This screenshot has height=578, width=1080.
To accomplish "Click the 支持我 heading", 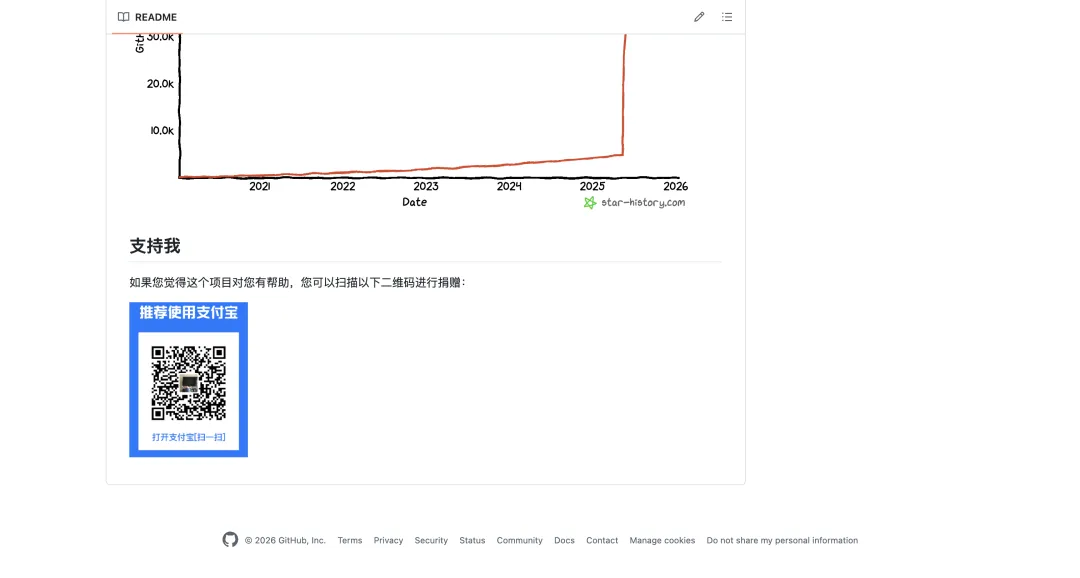I will coord(155,246).
